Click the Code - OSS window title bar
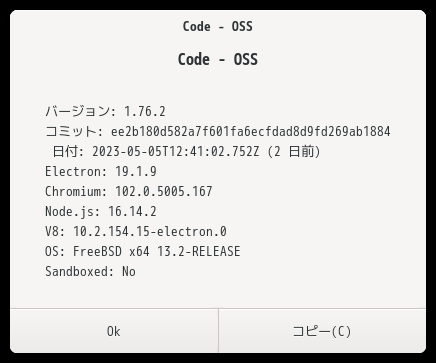 (x=218, y=26)
